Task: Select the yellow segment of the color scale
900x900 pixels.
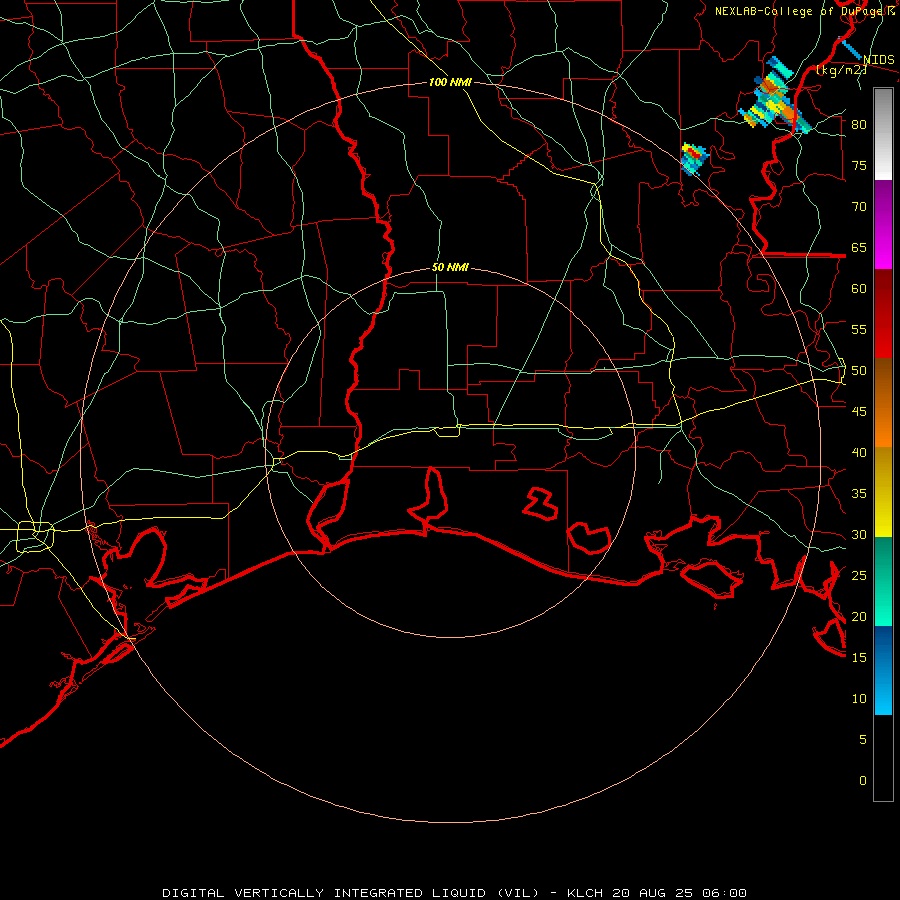Action: pos(883,492)
